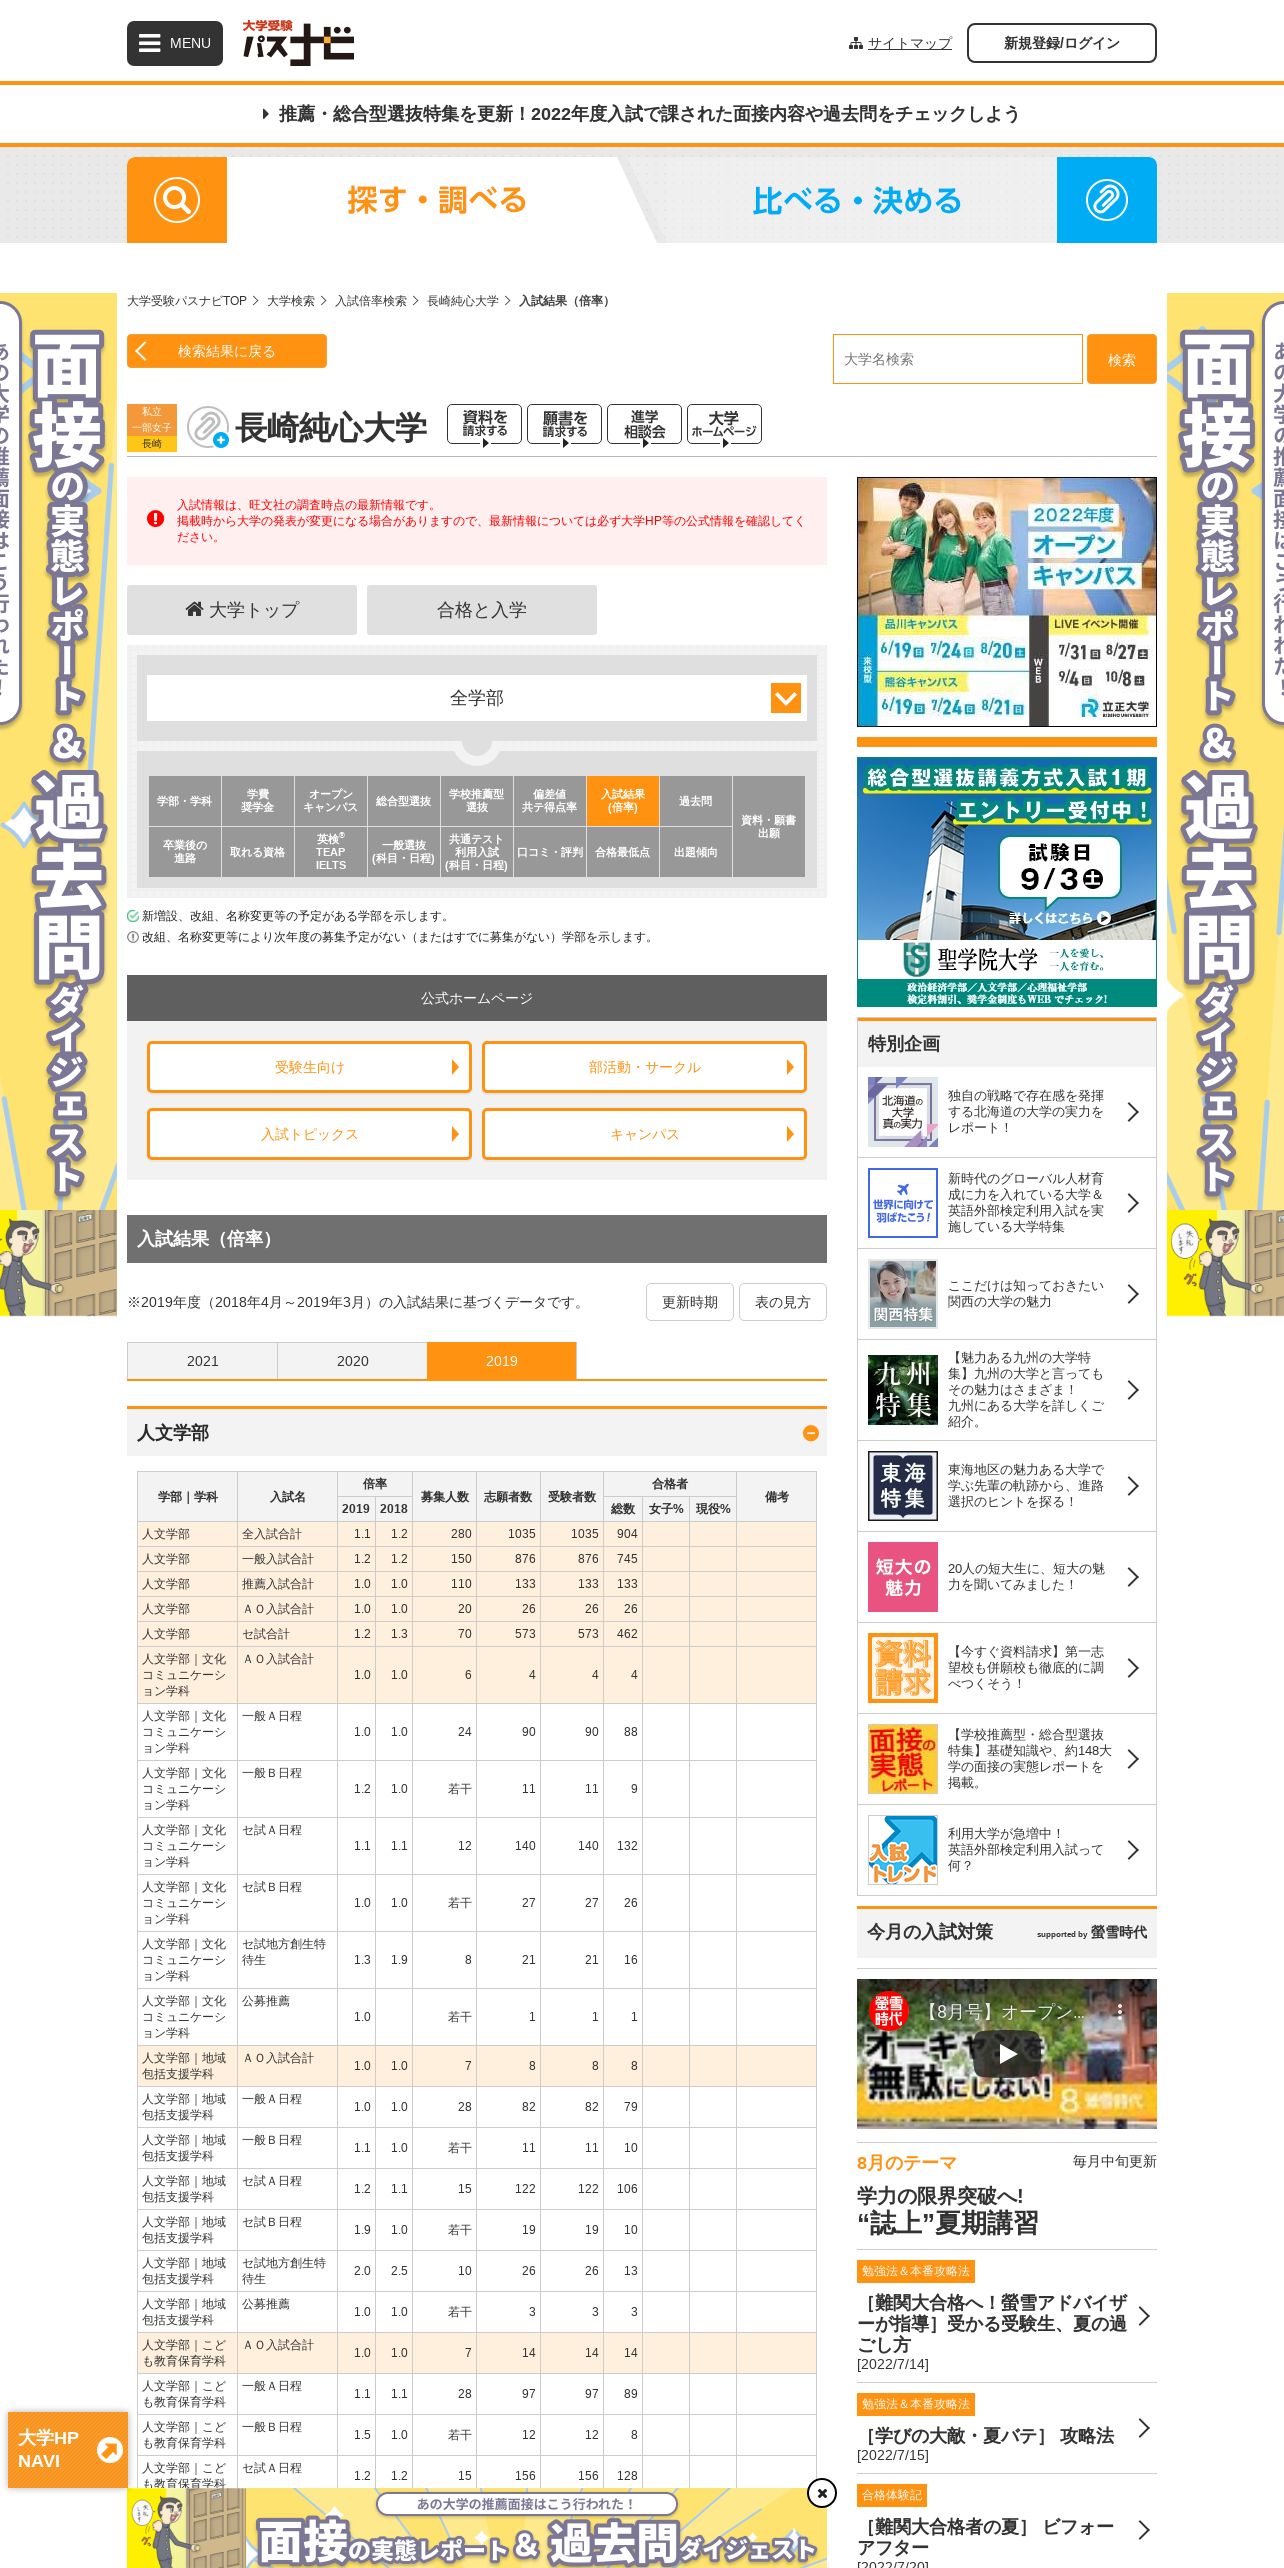Image resolution: width=1284 pixels, height=2568 pixels.
Task: Click the 更新時期 button
Action: pyautogui.click(x=690, y=1302)
